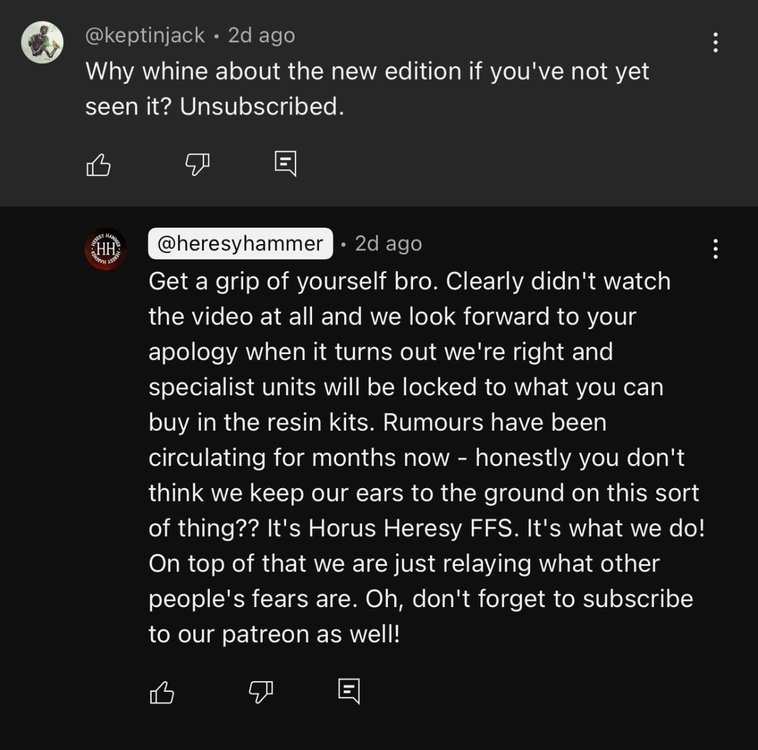Click the 'Rumours have been' line in reply
Screen dimensions: 758x750
click(x=495, y=422)
